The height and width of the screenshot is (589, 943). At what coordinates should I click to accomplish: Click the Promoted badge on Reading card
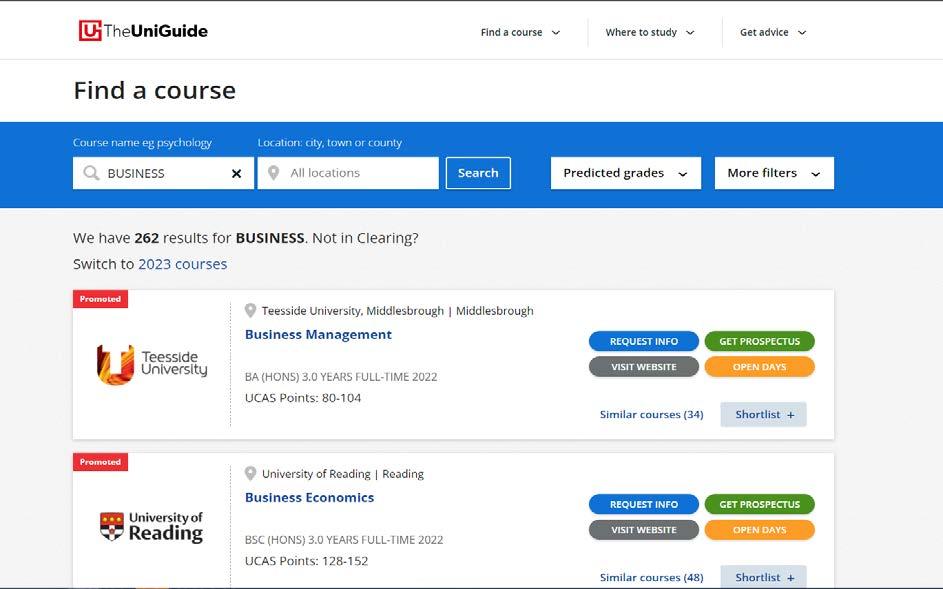[x=100, y=462]
